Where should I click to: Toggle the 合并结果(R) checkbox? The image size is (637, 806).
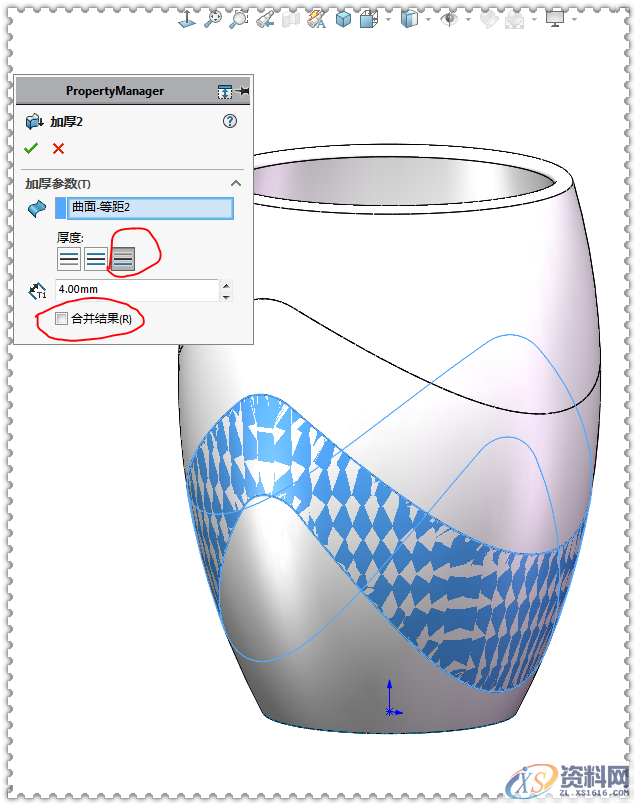61,319
